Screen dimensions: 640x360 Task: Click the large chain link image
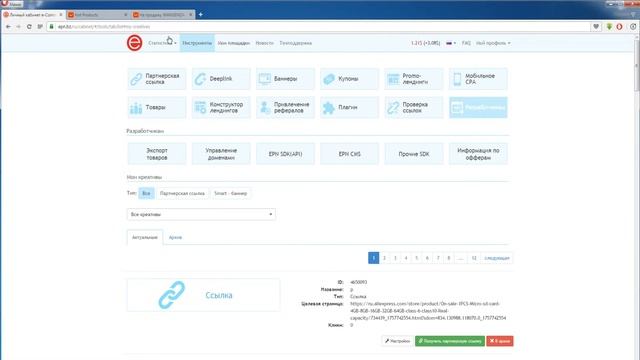[x=171, y=295]
